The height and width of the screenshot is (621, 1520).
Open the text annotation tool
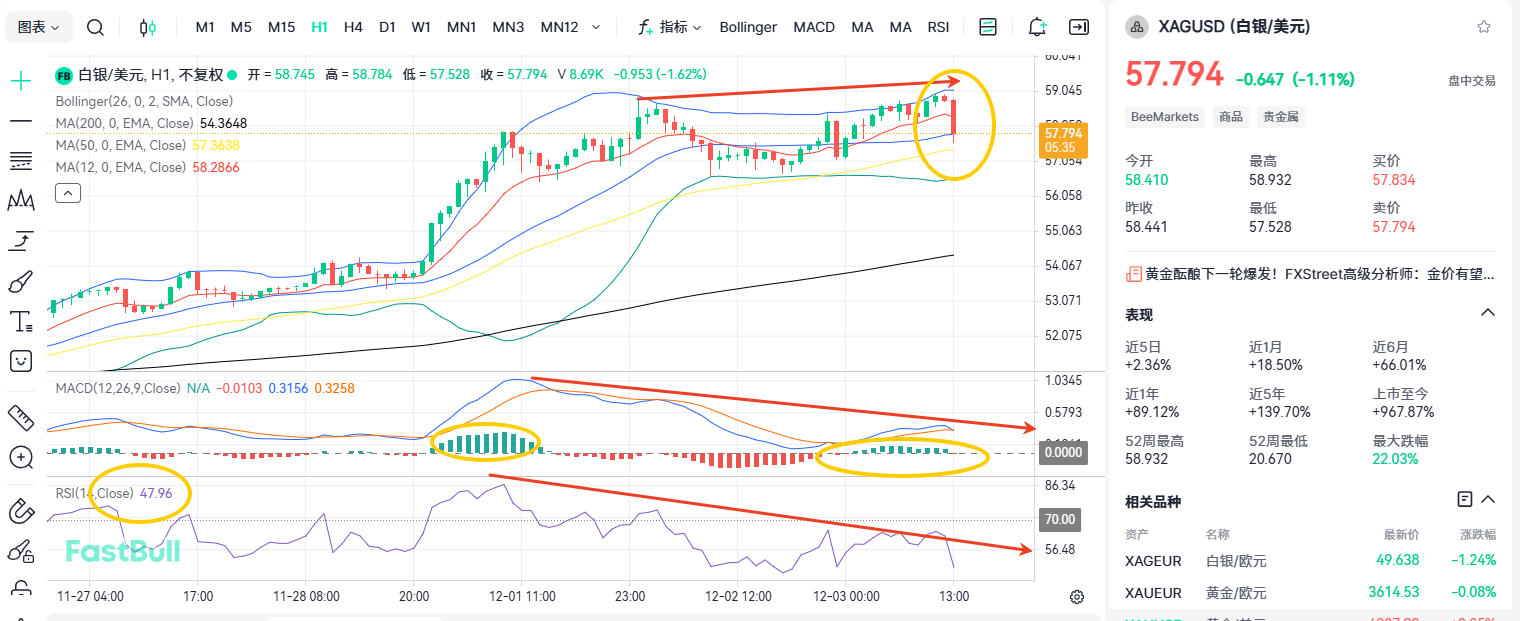coord(20,321)
